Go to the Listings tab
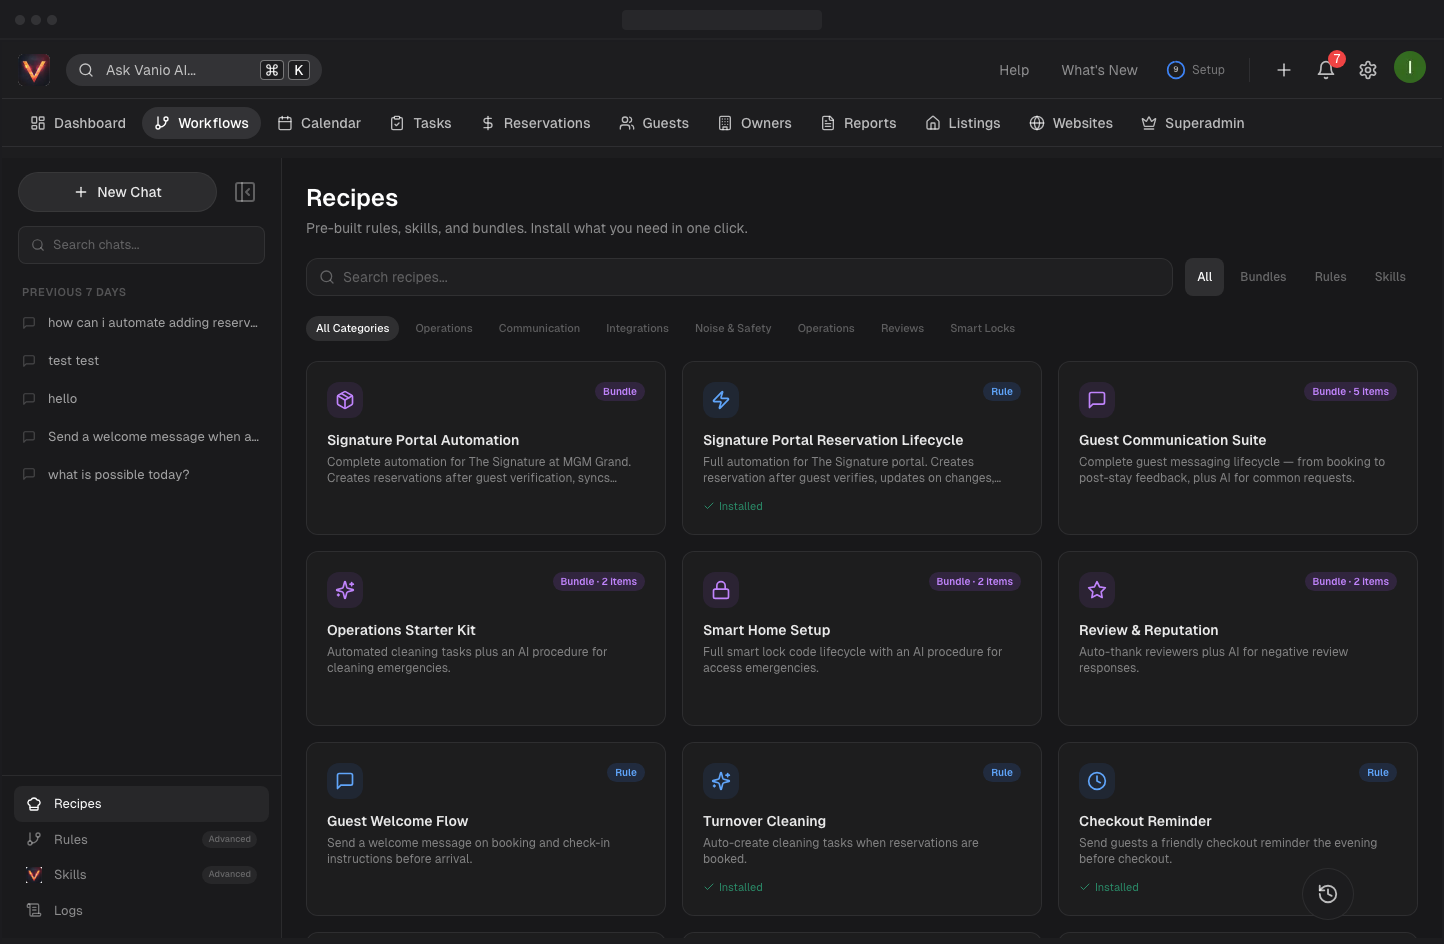This screenshot has height=944, width=1444. [962, 123]
